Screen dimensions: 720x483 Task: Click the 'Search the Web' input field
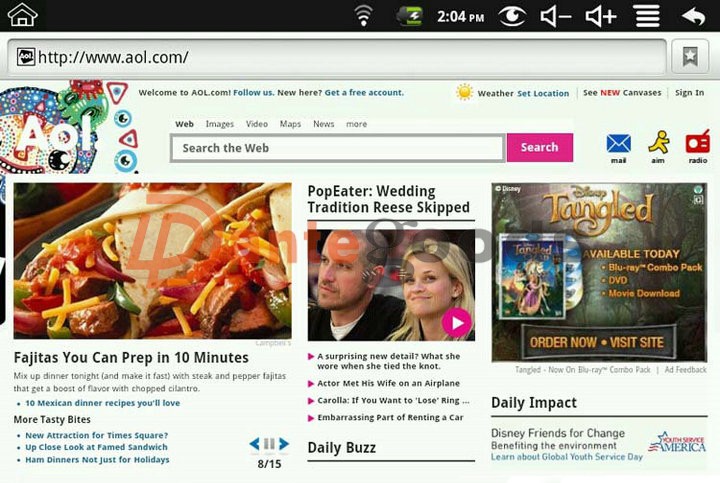(x=337, y=148)
